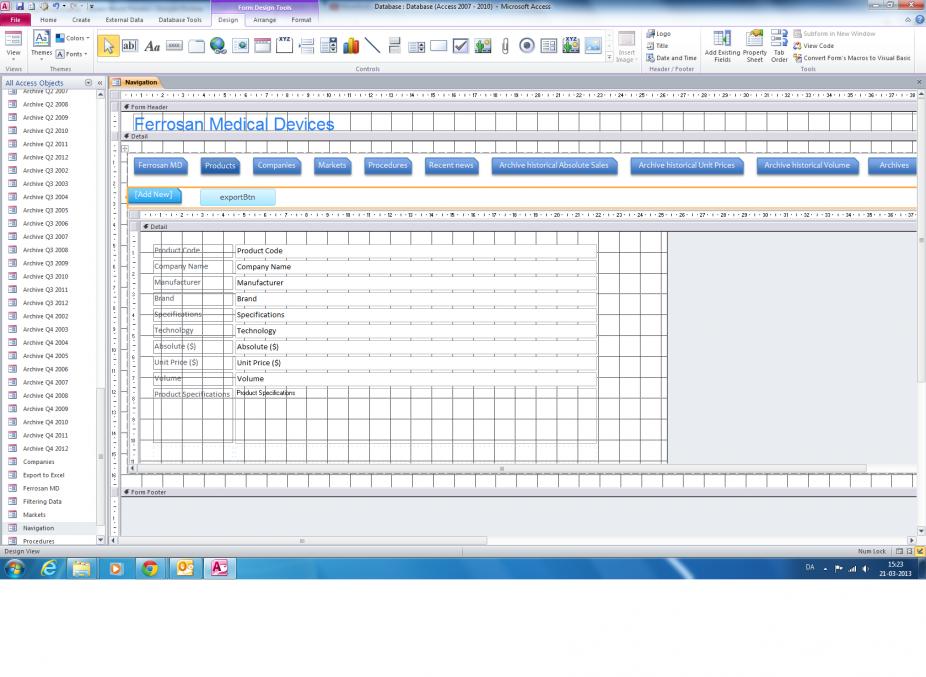926x677 pixels.
Task: Pick the List Box control
Action: 417,45
